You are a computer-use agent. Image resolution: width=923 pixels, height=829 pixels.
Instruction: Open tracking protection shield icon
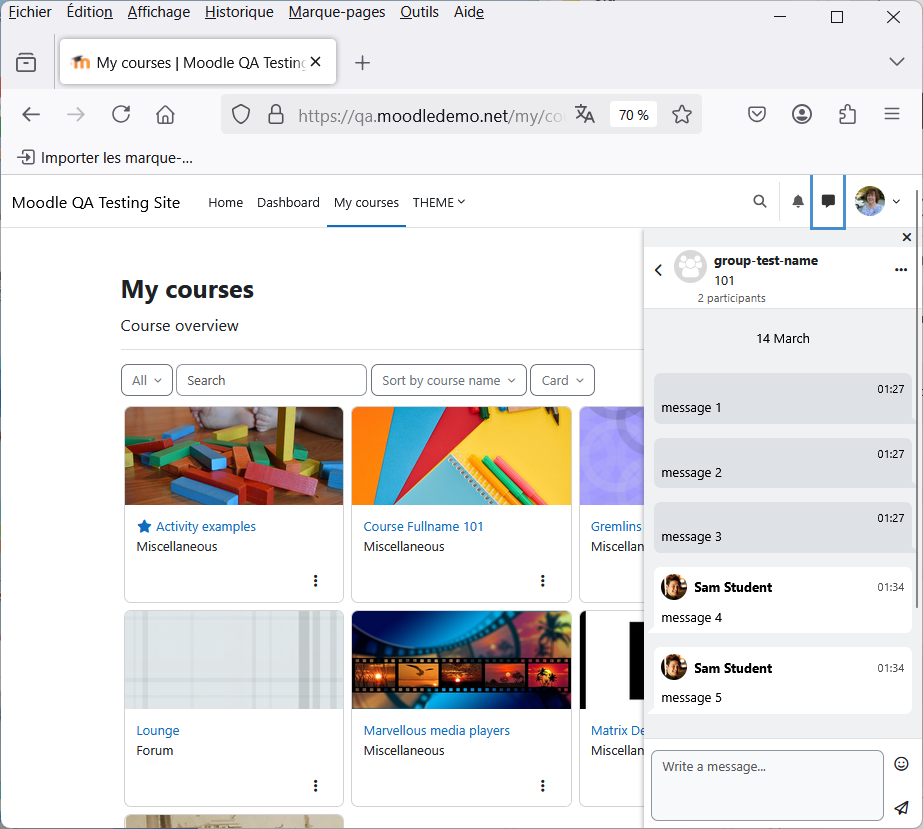click(x=241, y=114)
